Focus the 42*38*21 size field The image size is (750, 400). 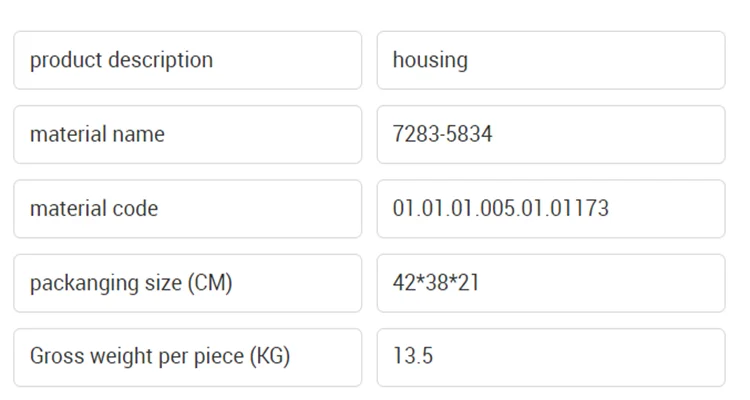(x=550, y=283)
